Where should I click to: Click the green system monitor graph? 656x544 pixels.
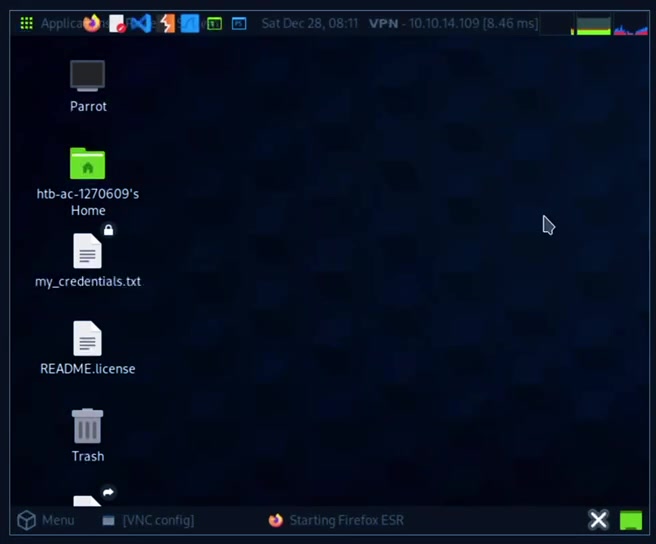(x=592, y=25)
